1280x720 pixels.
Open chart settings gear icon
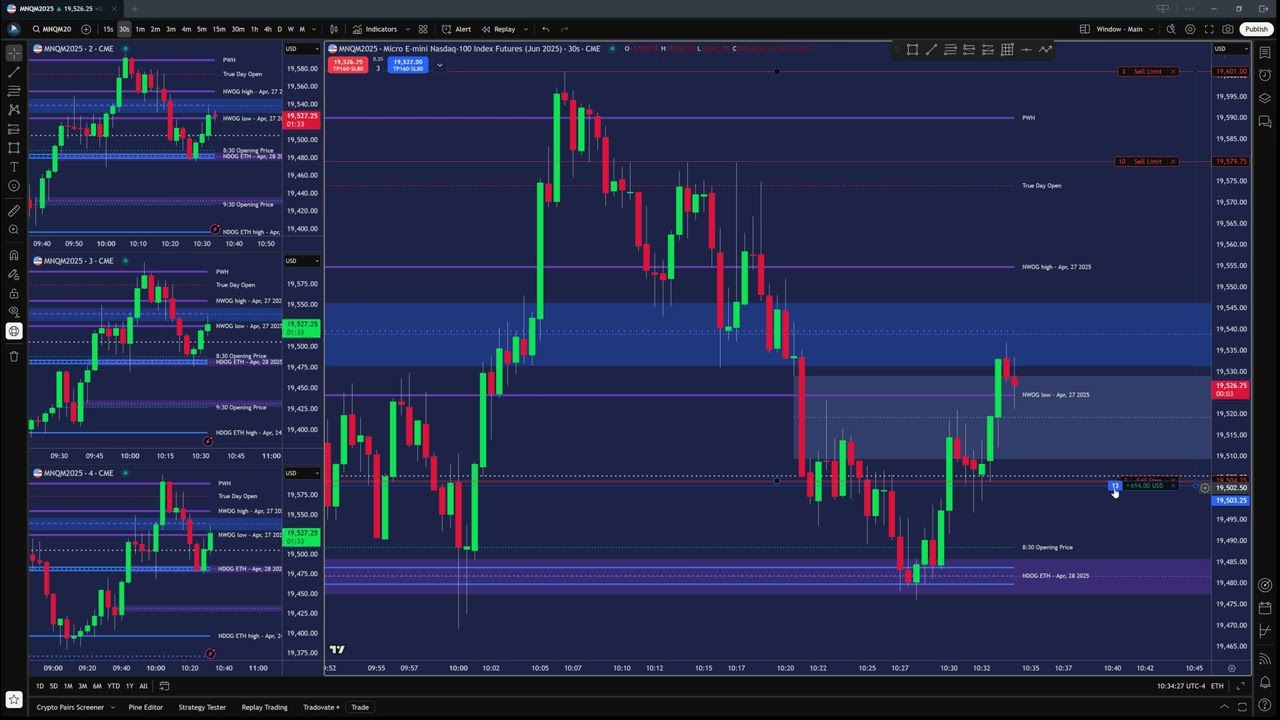pos(1190,29)
